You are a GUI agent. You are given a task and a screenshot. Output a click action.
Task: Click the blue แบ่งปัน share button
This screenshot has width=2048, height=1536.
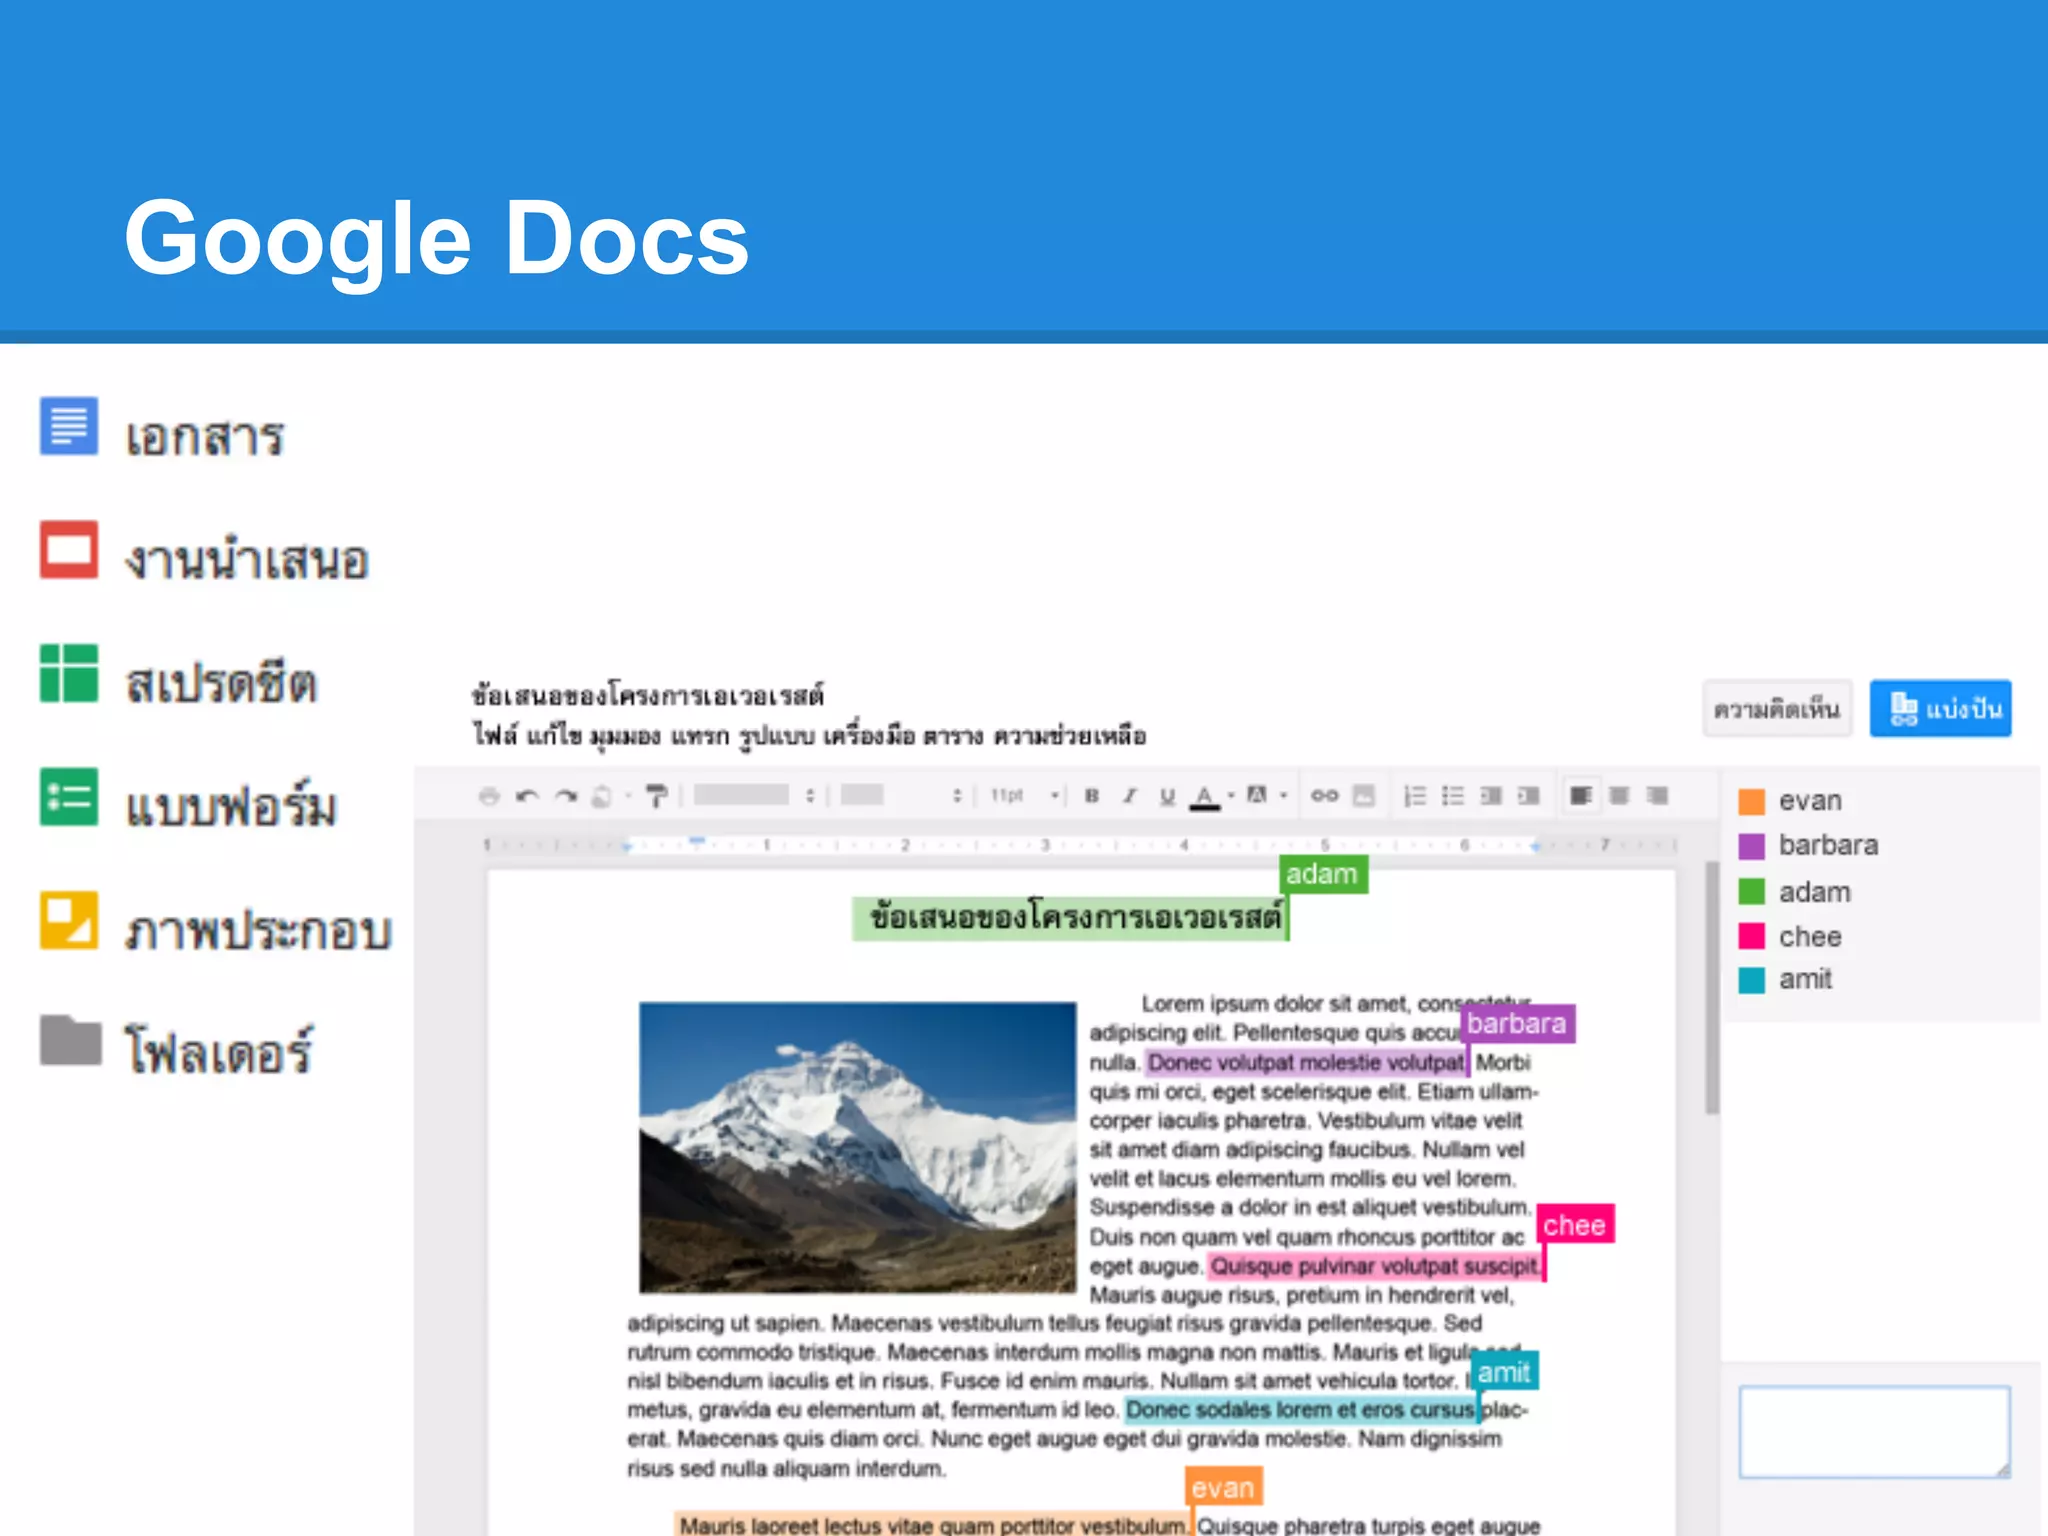1941,709
